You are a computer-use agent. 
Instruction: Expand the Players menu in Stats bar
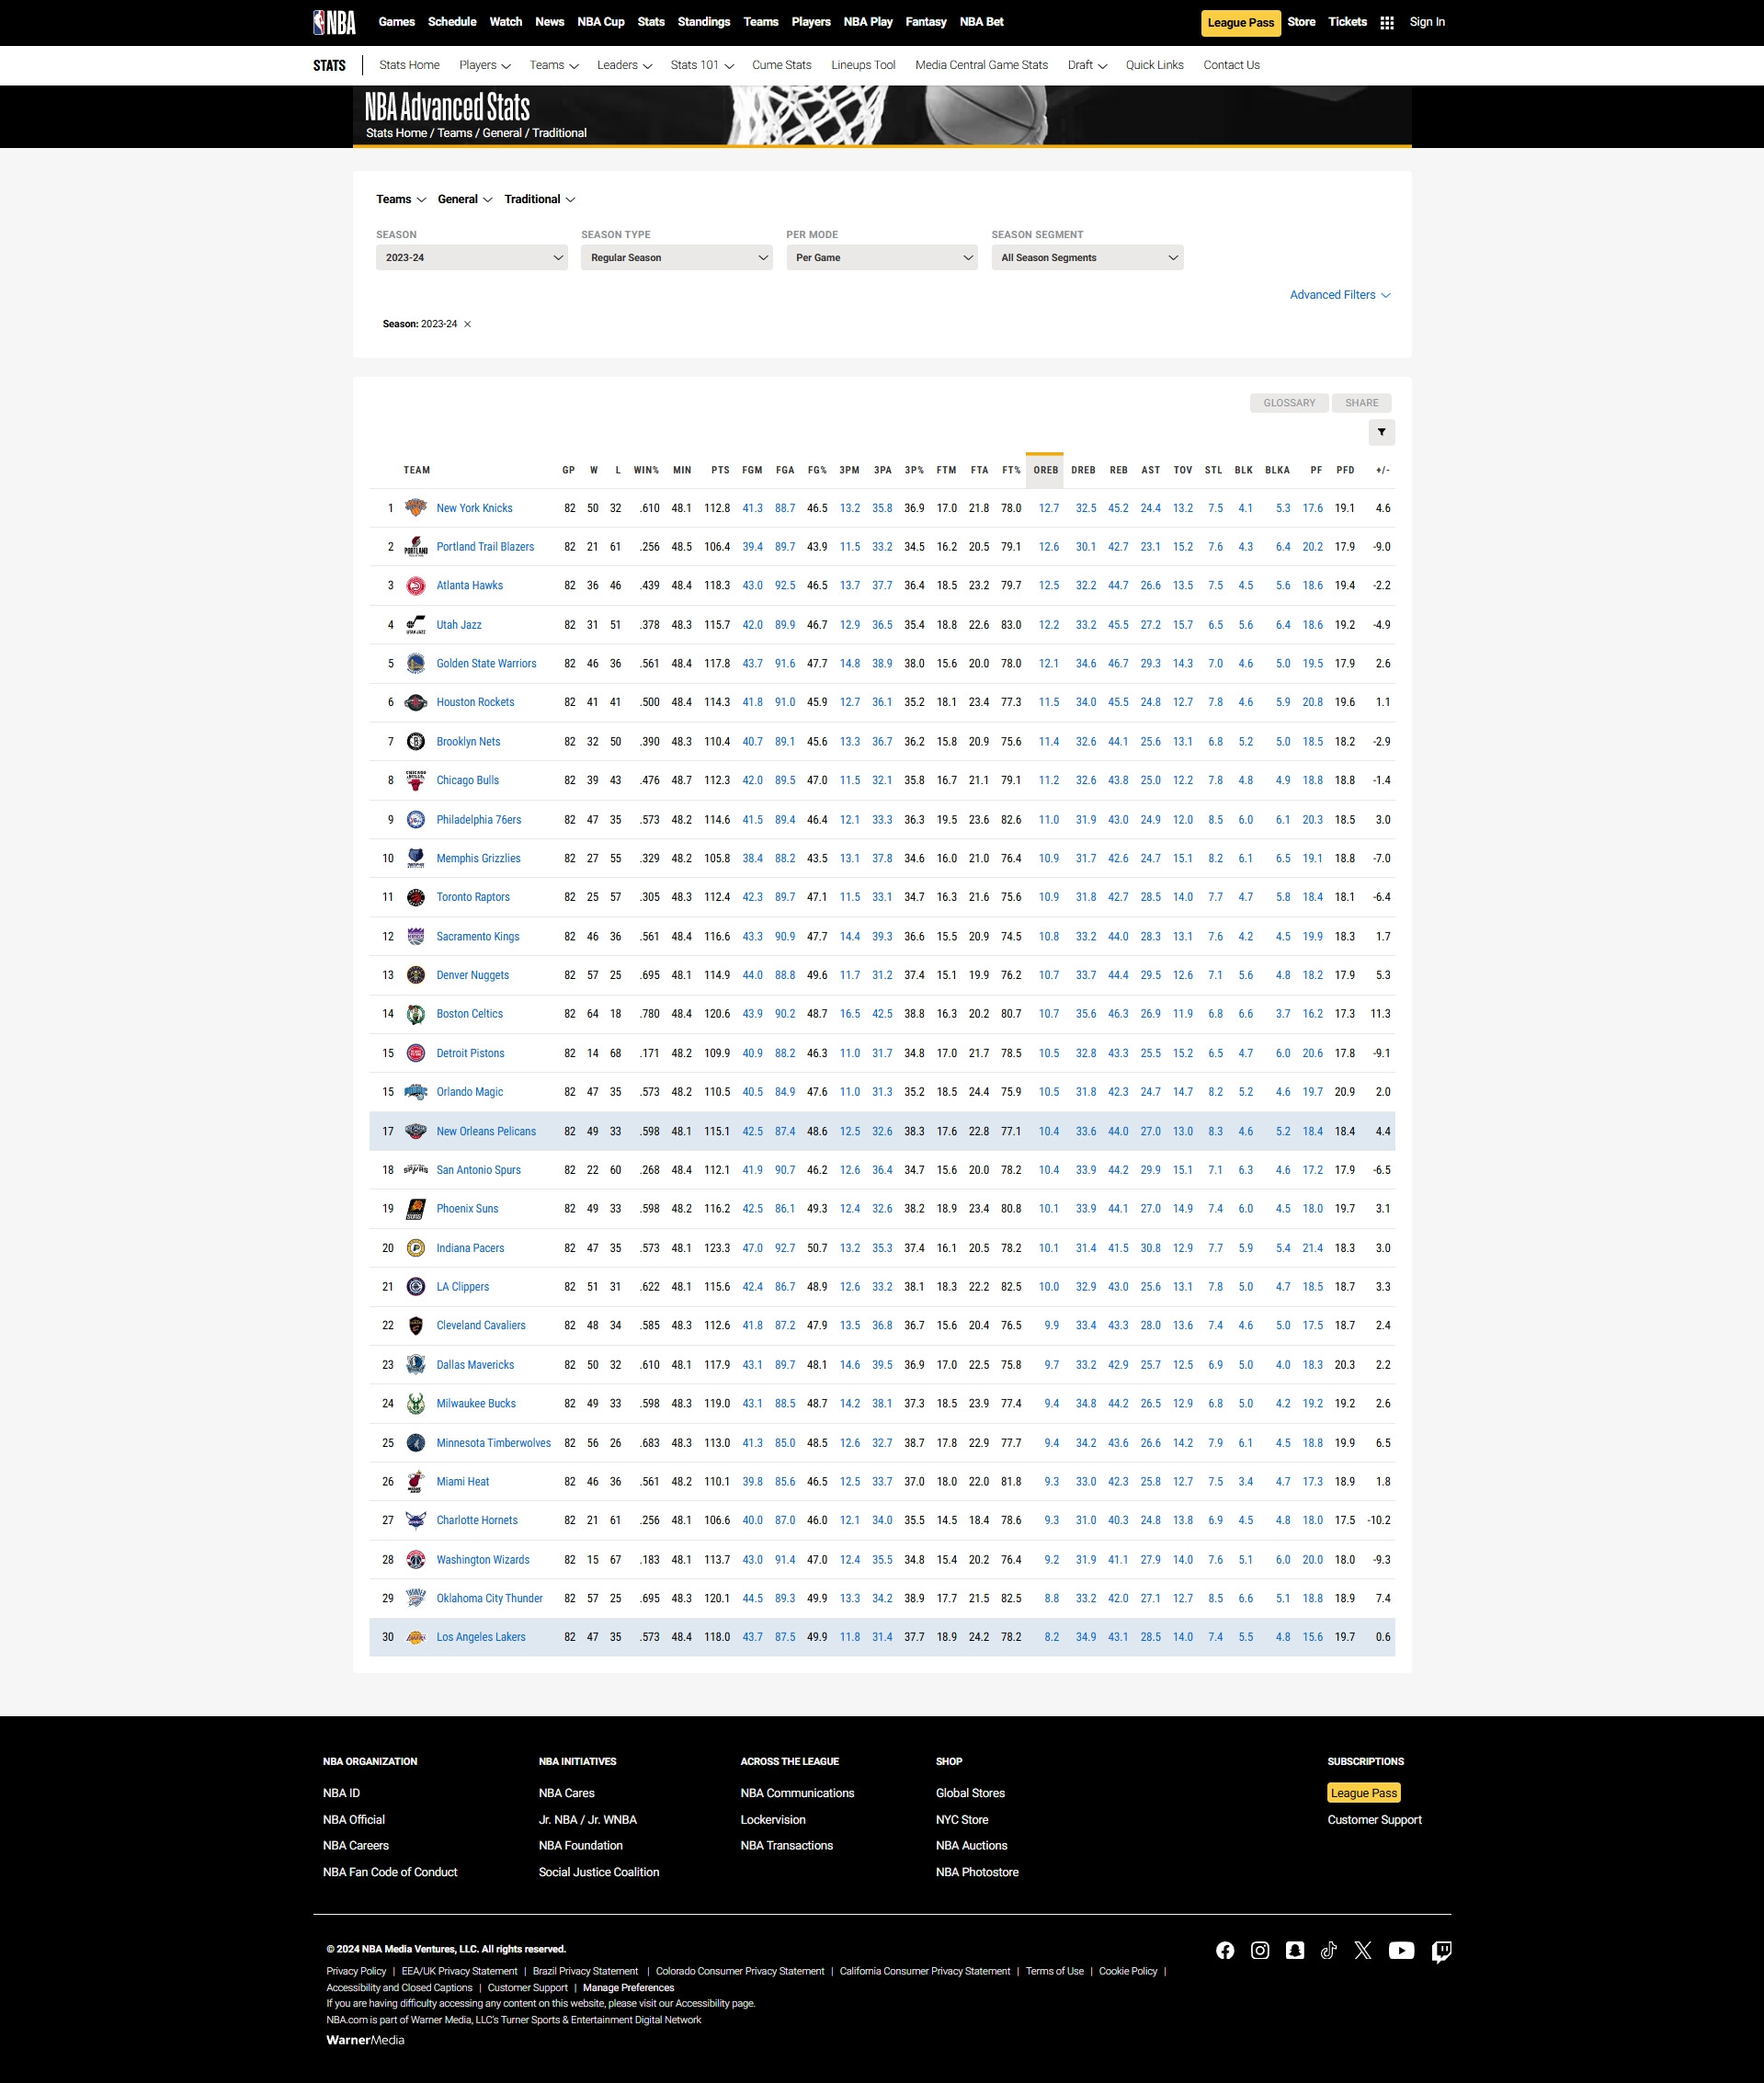(x=485, y=65)
